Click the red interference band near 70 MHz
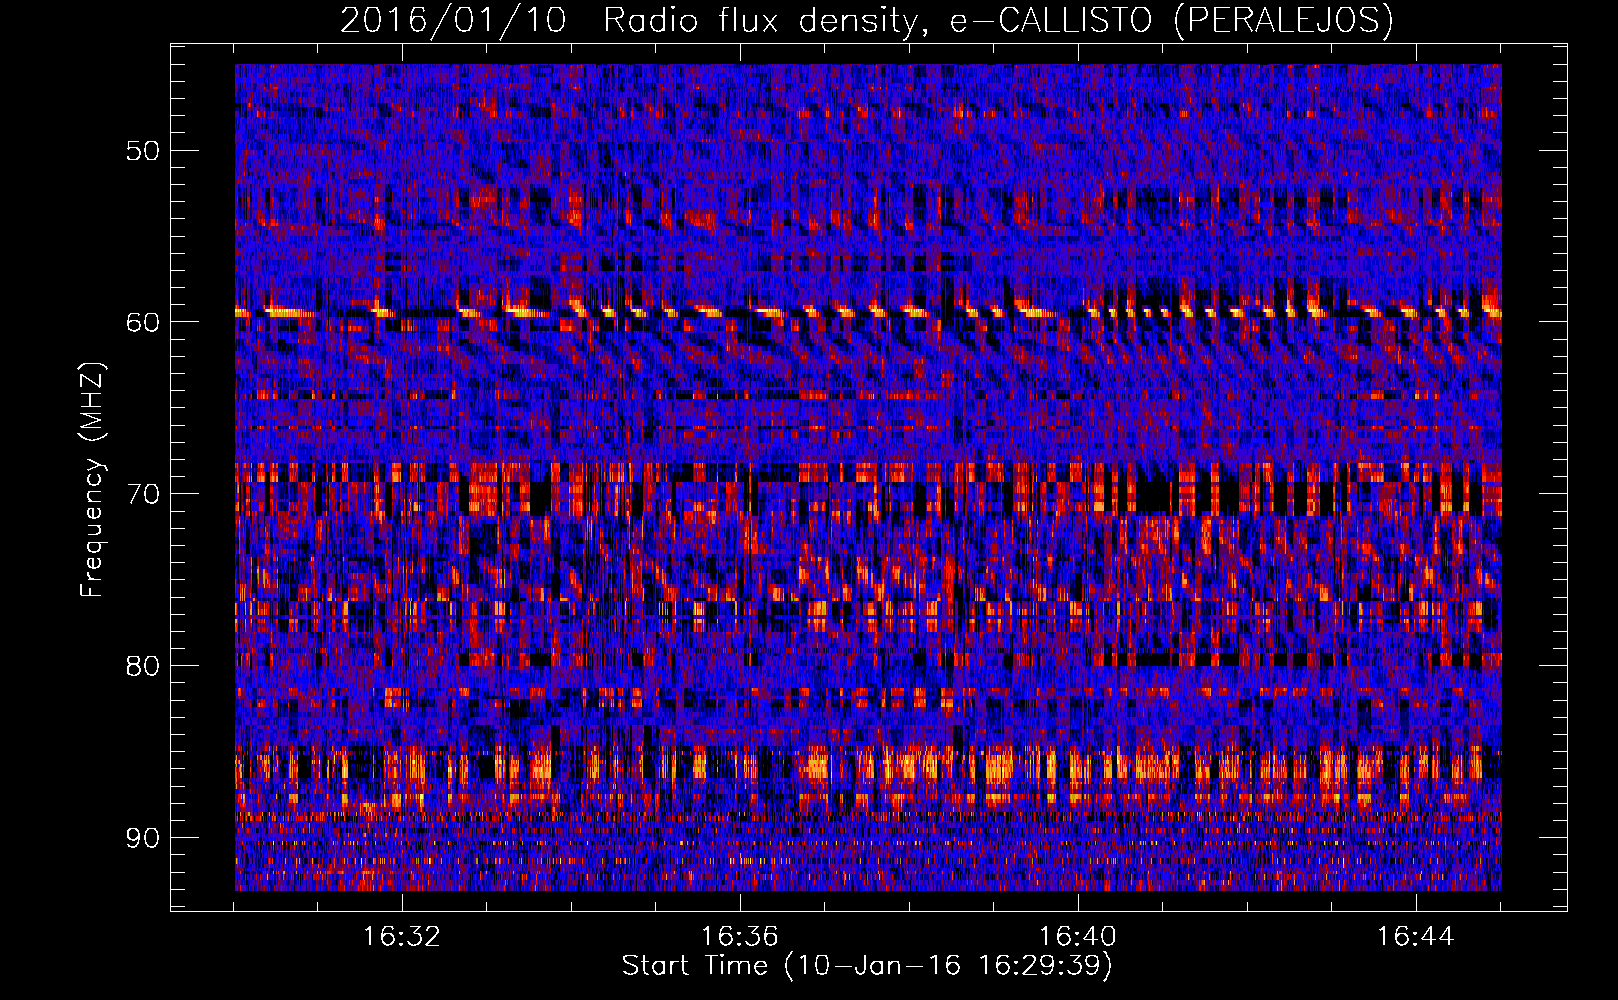 (x=868, y=488)
